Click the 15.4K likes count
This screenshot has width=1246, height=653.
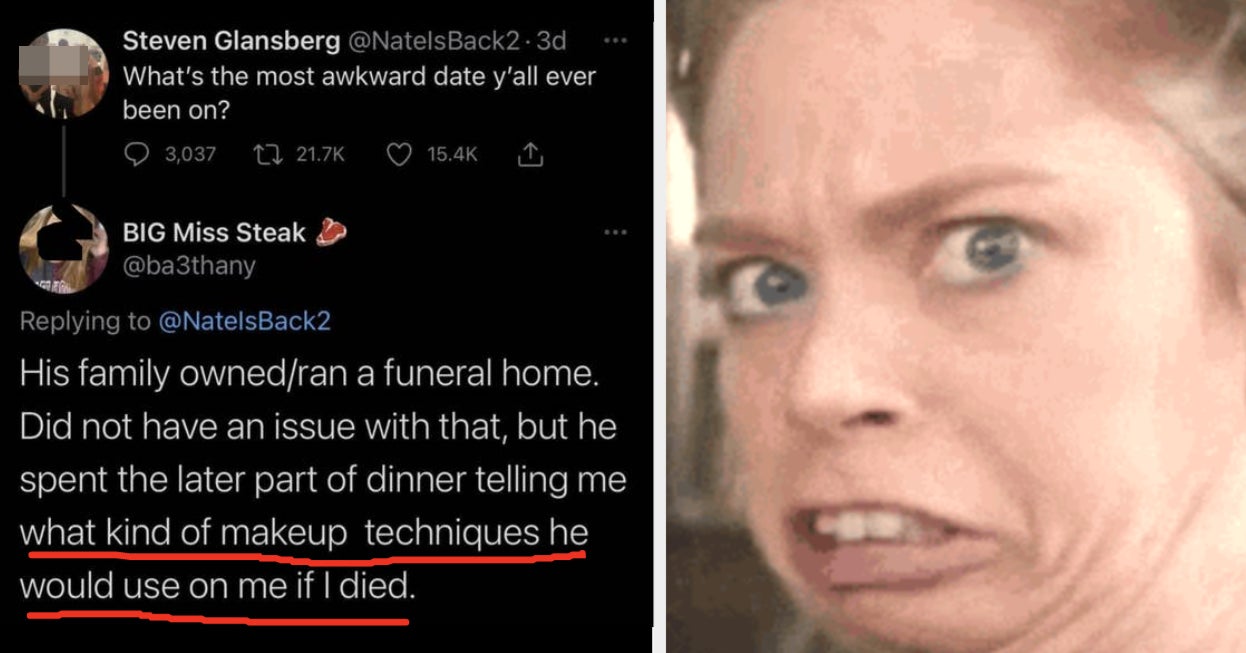[x=452, y=154]
